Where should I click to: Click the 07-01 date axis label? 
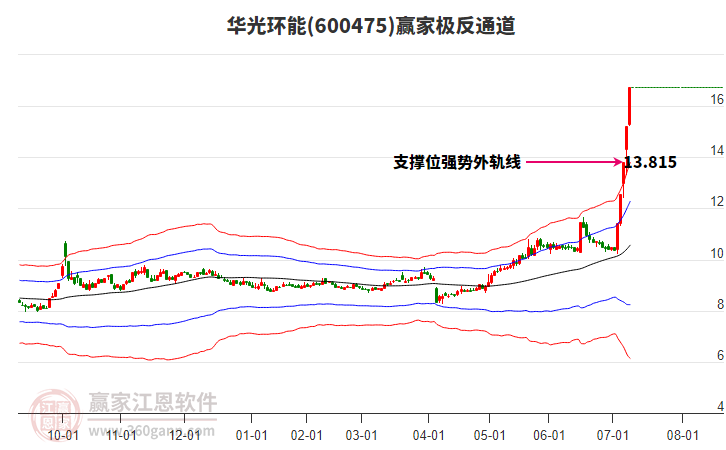(613, 436)
